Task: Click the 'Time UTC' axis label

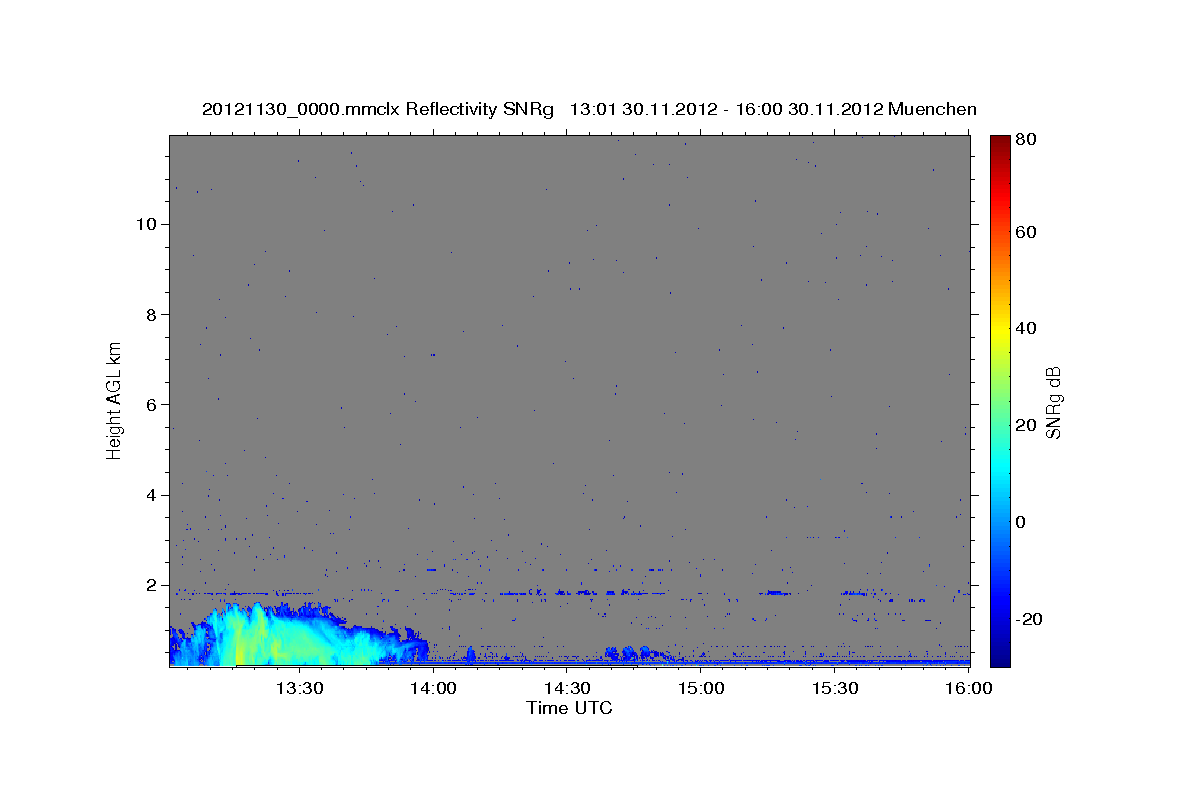Action: coord(569,708)
